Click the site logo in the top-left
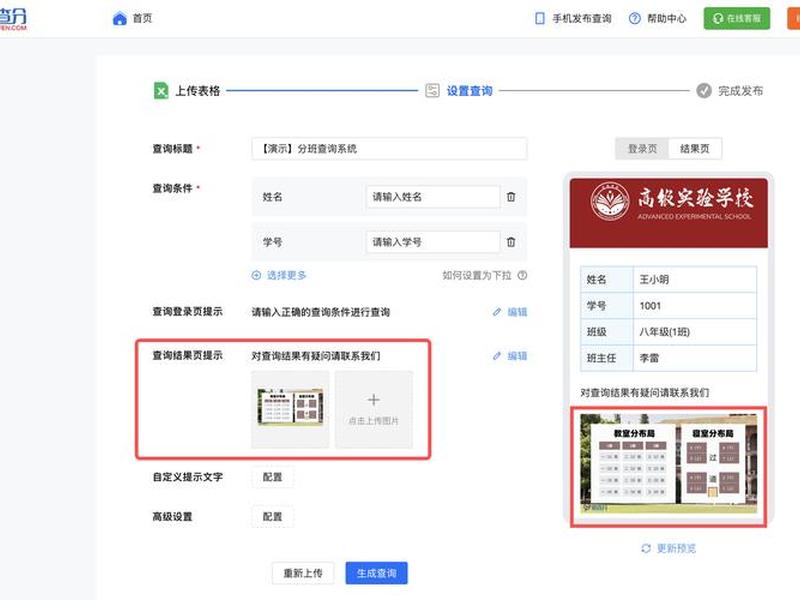 point(13,19)
